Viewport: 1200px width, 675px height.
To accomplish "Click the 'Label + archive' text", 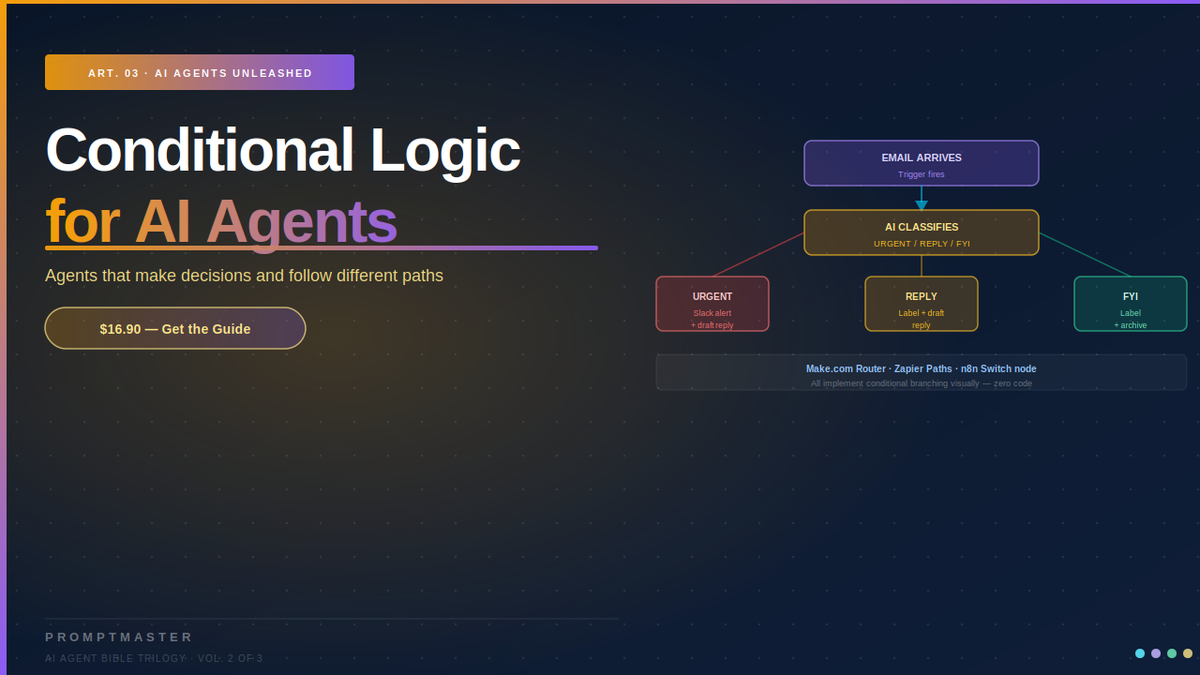I will [1130, 319].
